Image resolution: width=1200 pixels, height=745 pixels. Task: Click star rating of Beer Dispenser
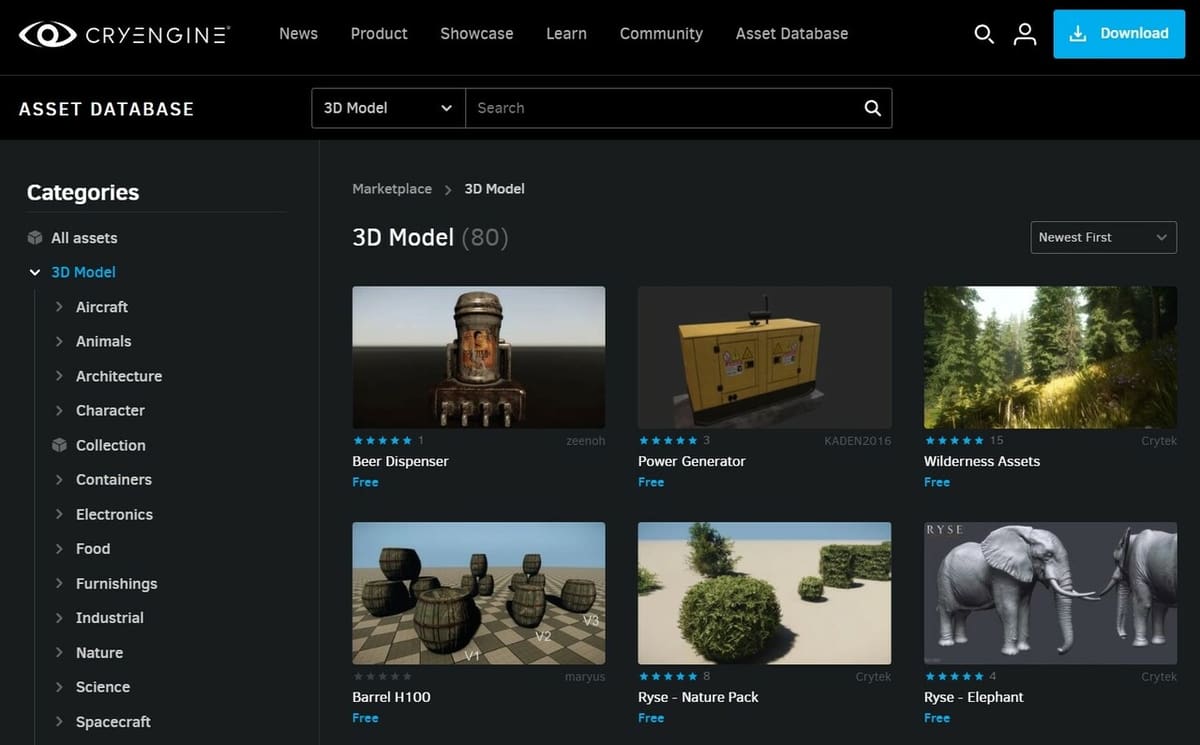pyautogui.click(x=382, y=441)
